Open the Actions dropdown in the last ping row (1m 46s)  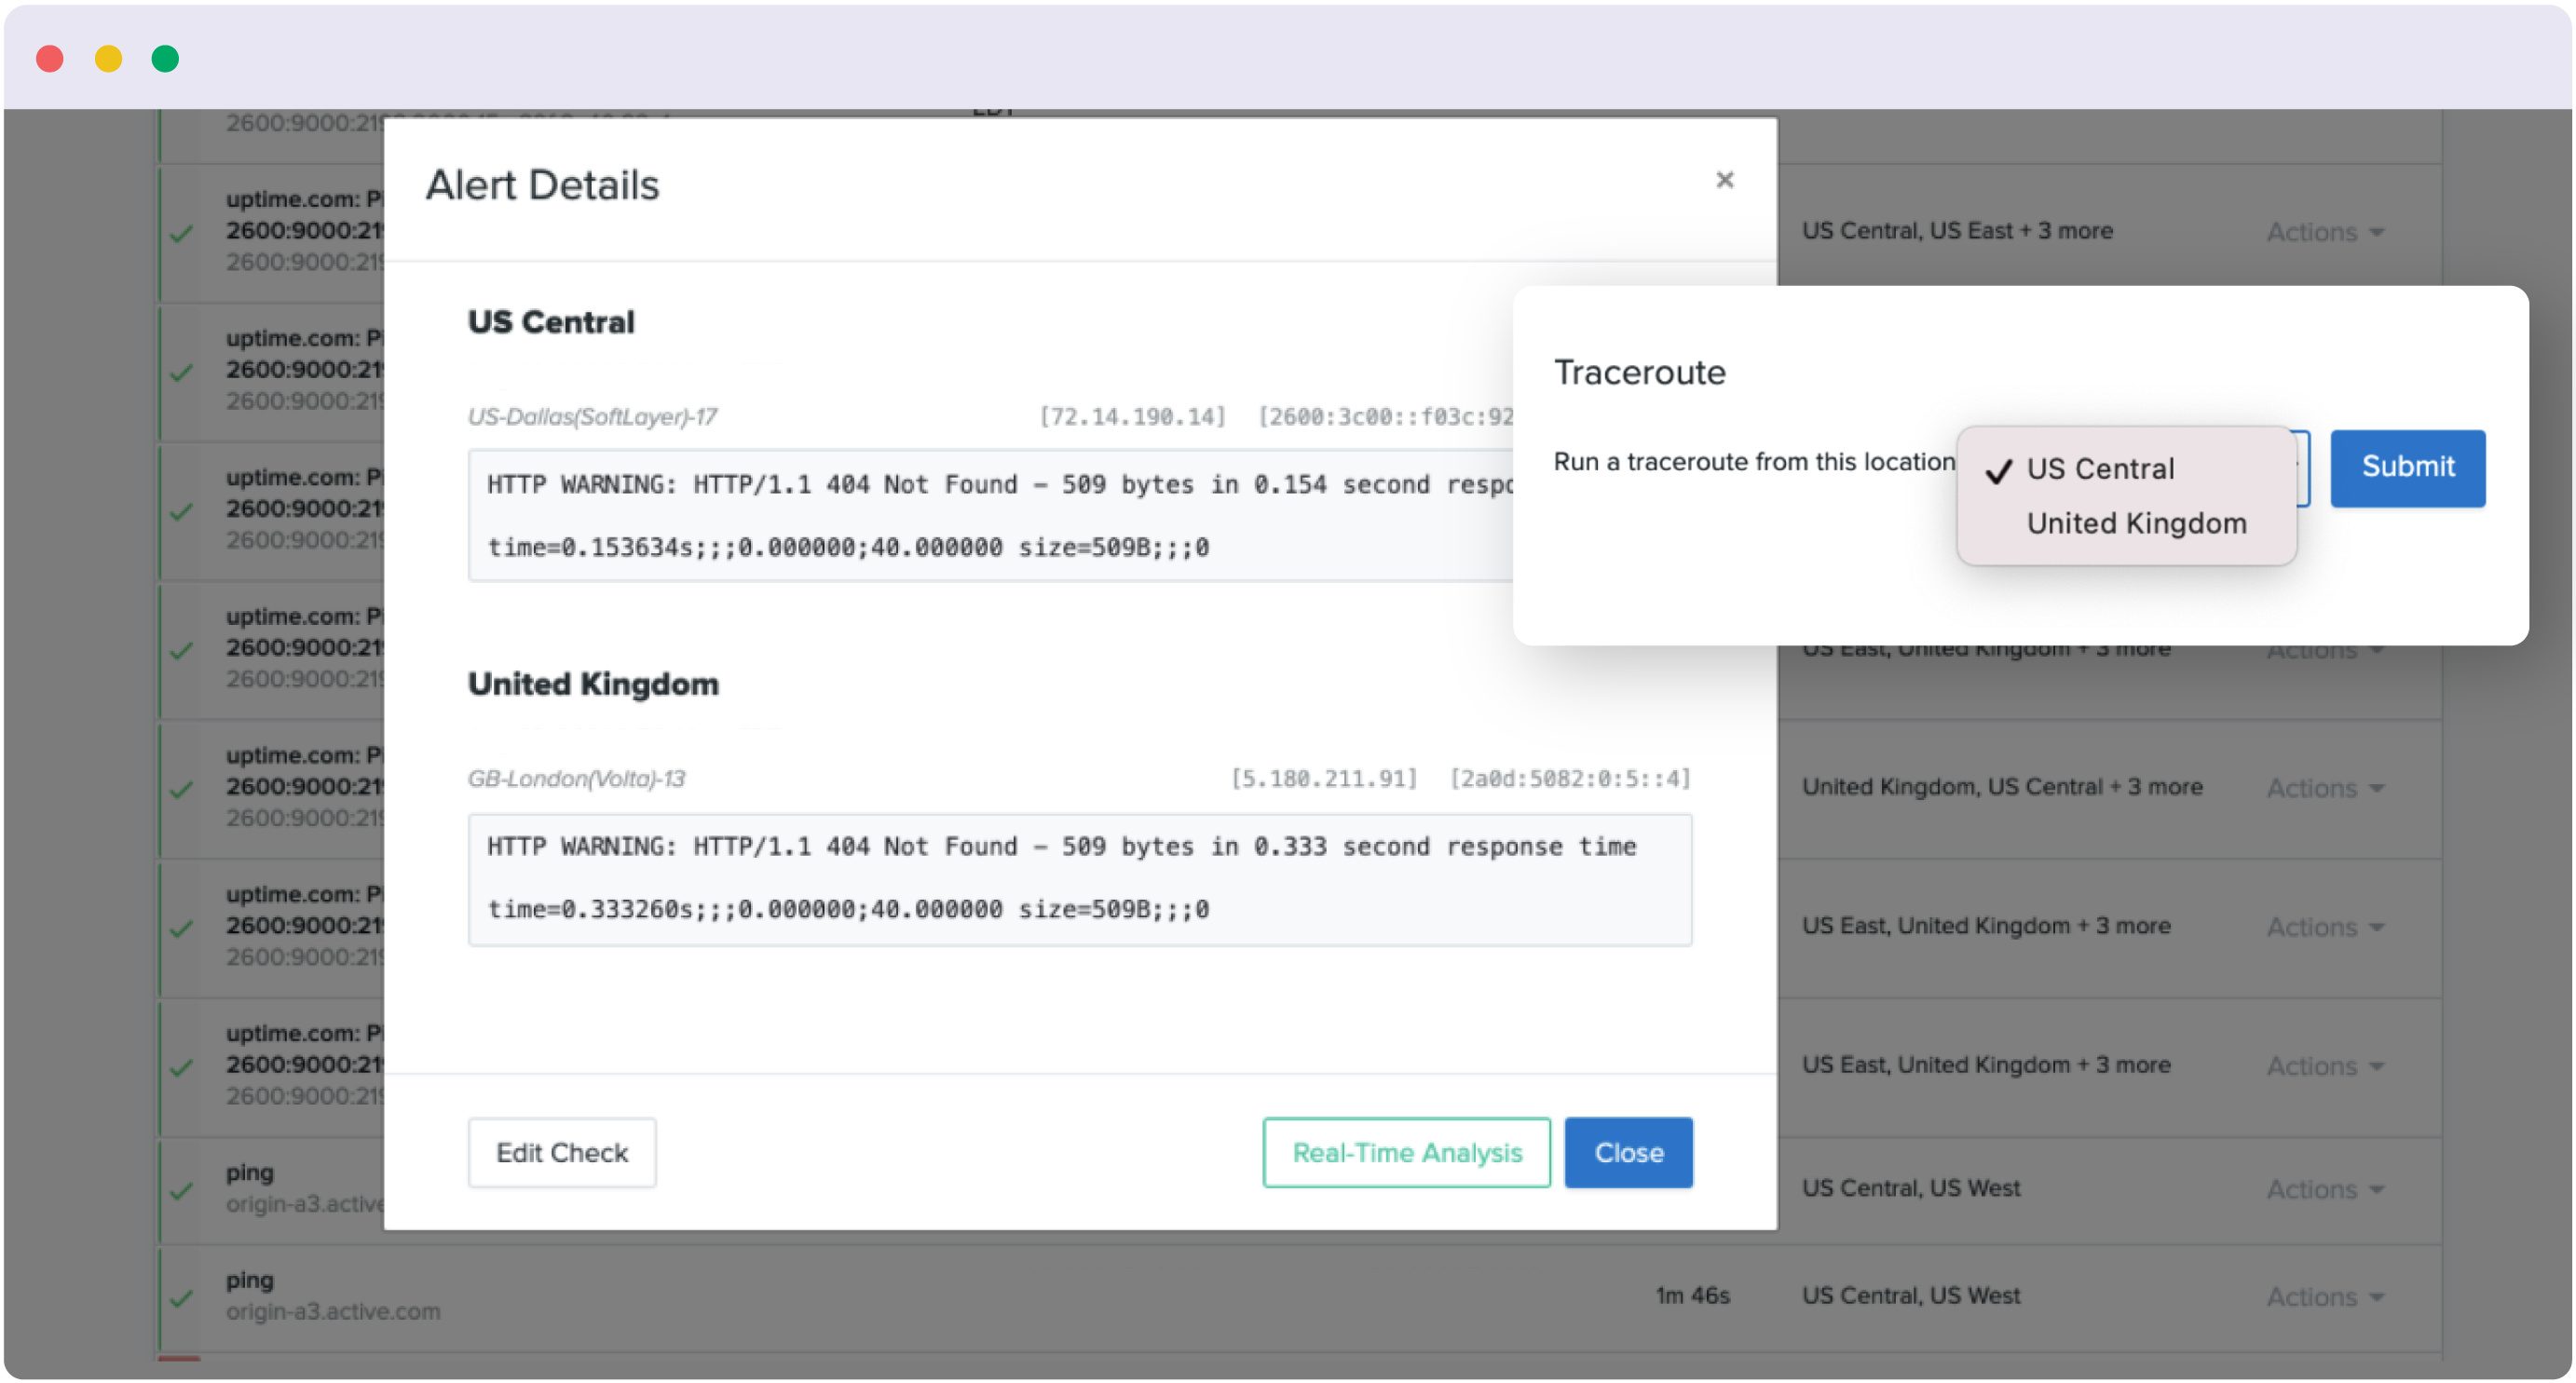[x=2324, y=1297]
